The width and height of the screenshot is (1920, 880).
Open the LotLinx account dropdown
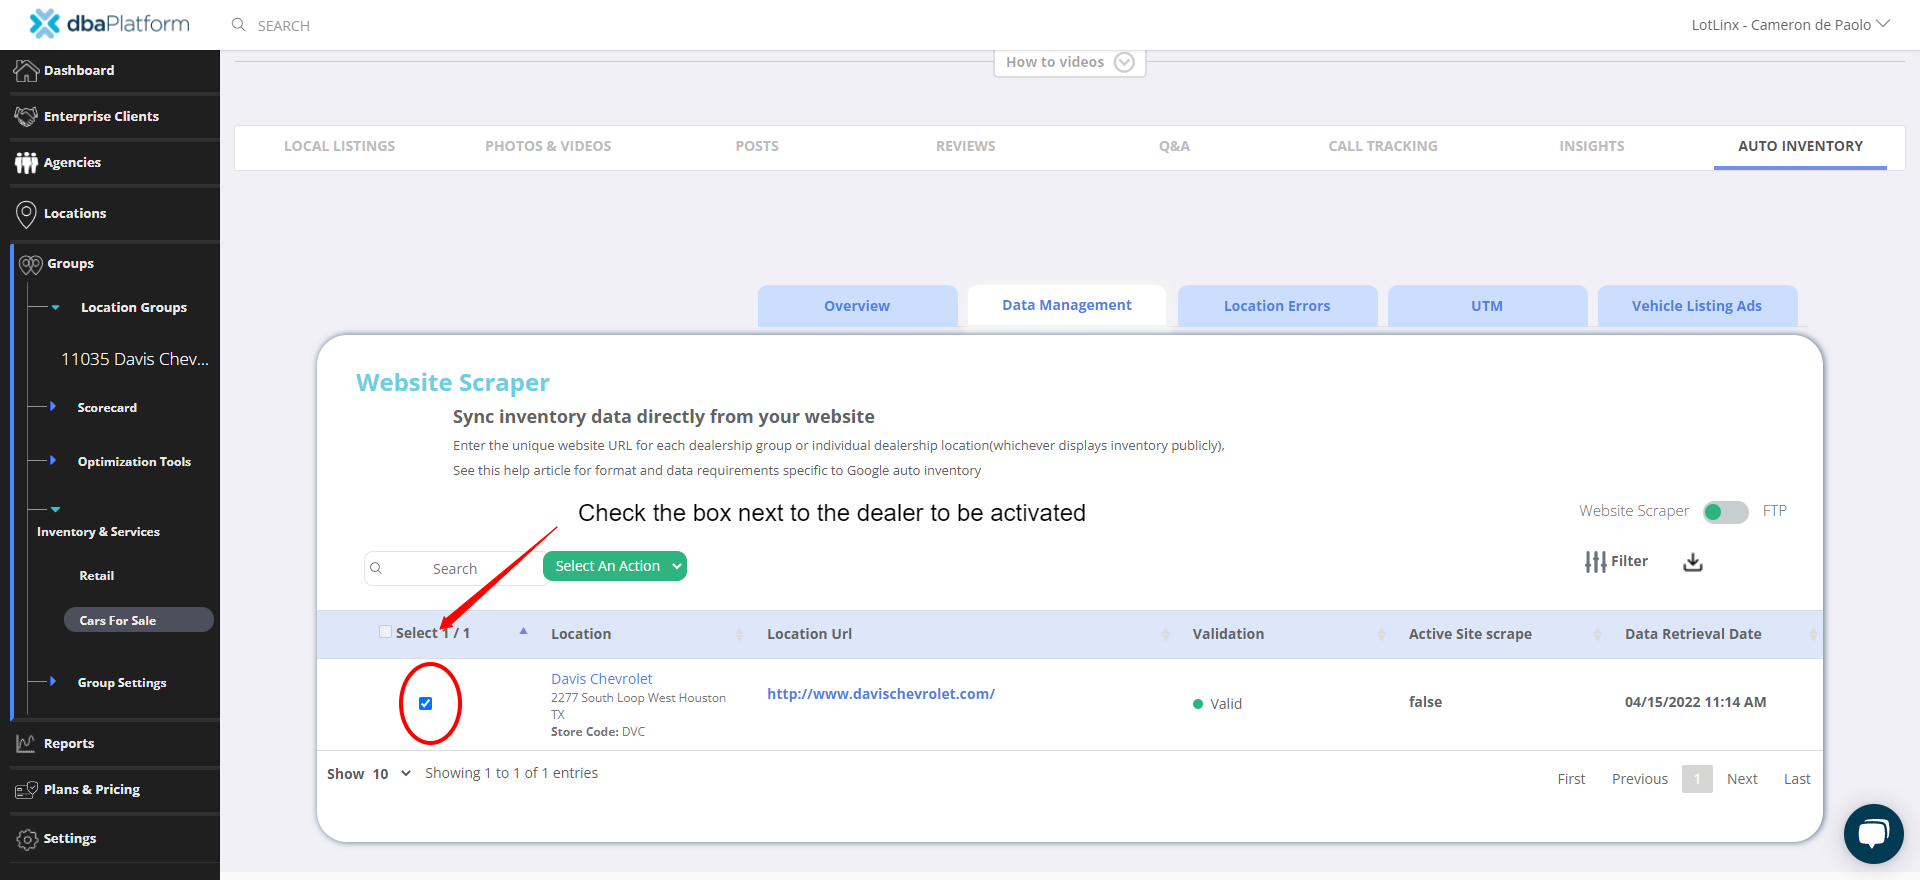[x=1790, y=25]
